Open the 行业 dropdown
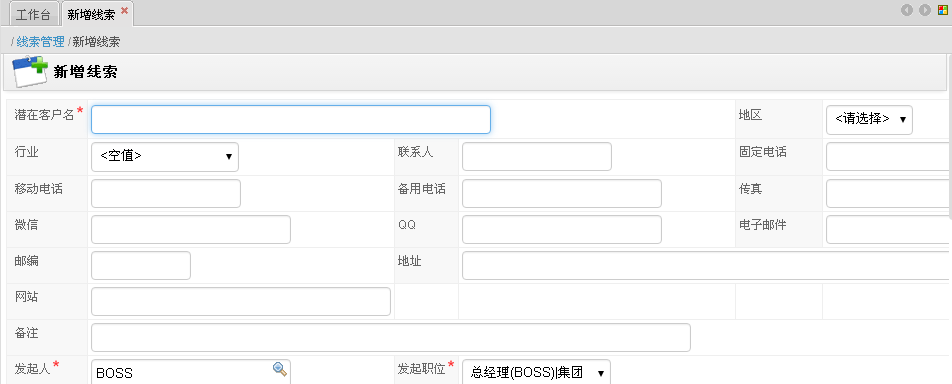The height and width of the screenshot is (384, 952). click(165, 157)
